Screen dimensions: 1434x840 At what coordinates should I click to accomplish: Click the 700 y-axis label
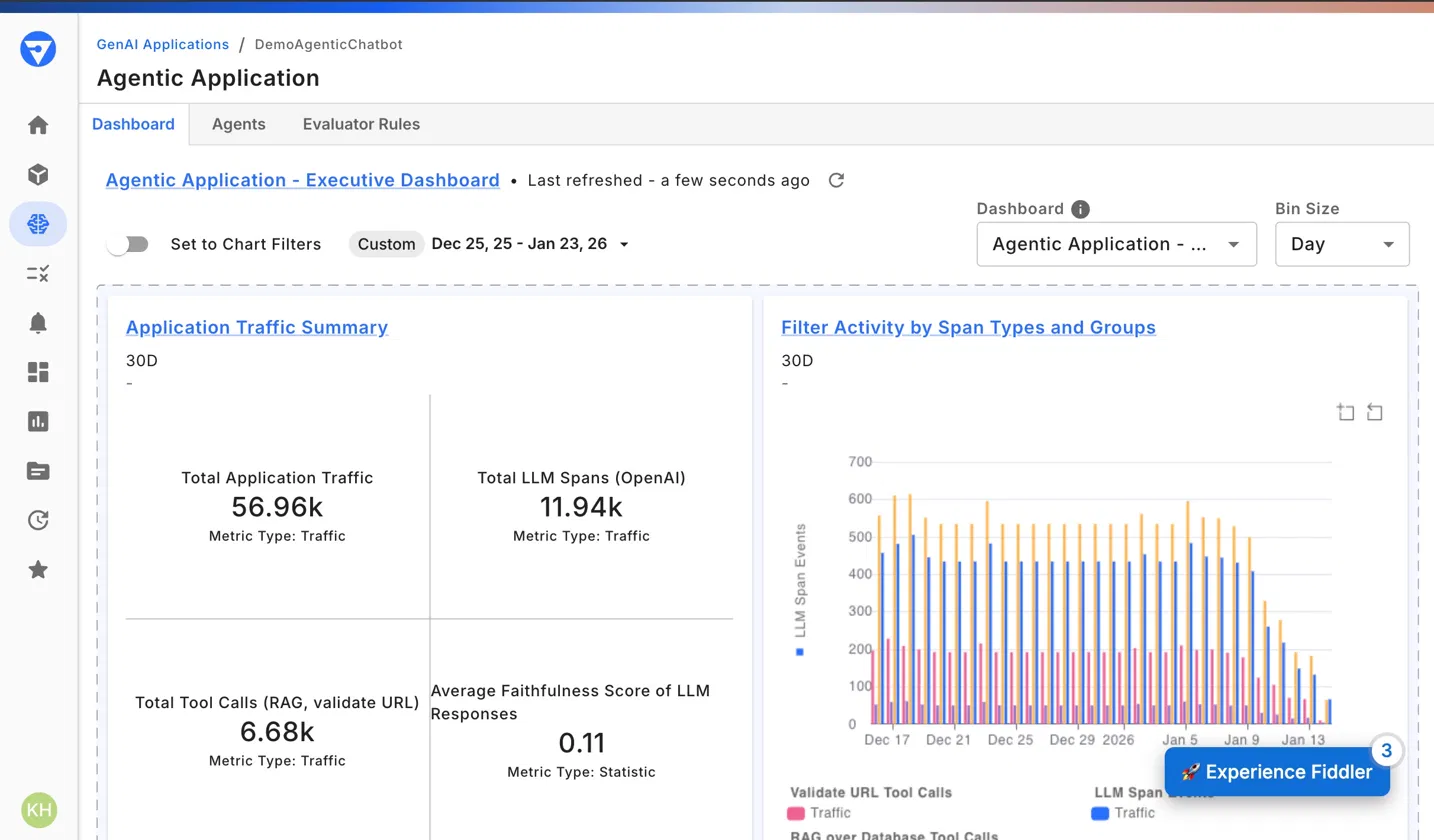tap(858, 462)
